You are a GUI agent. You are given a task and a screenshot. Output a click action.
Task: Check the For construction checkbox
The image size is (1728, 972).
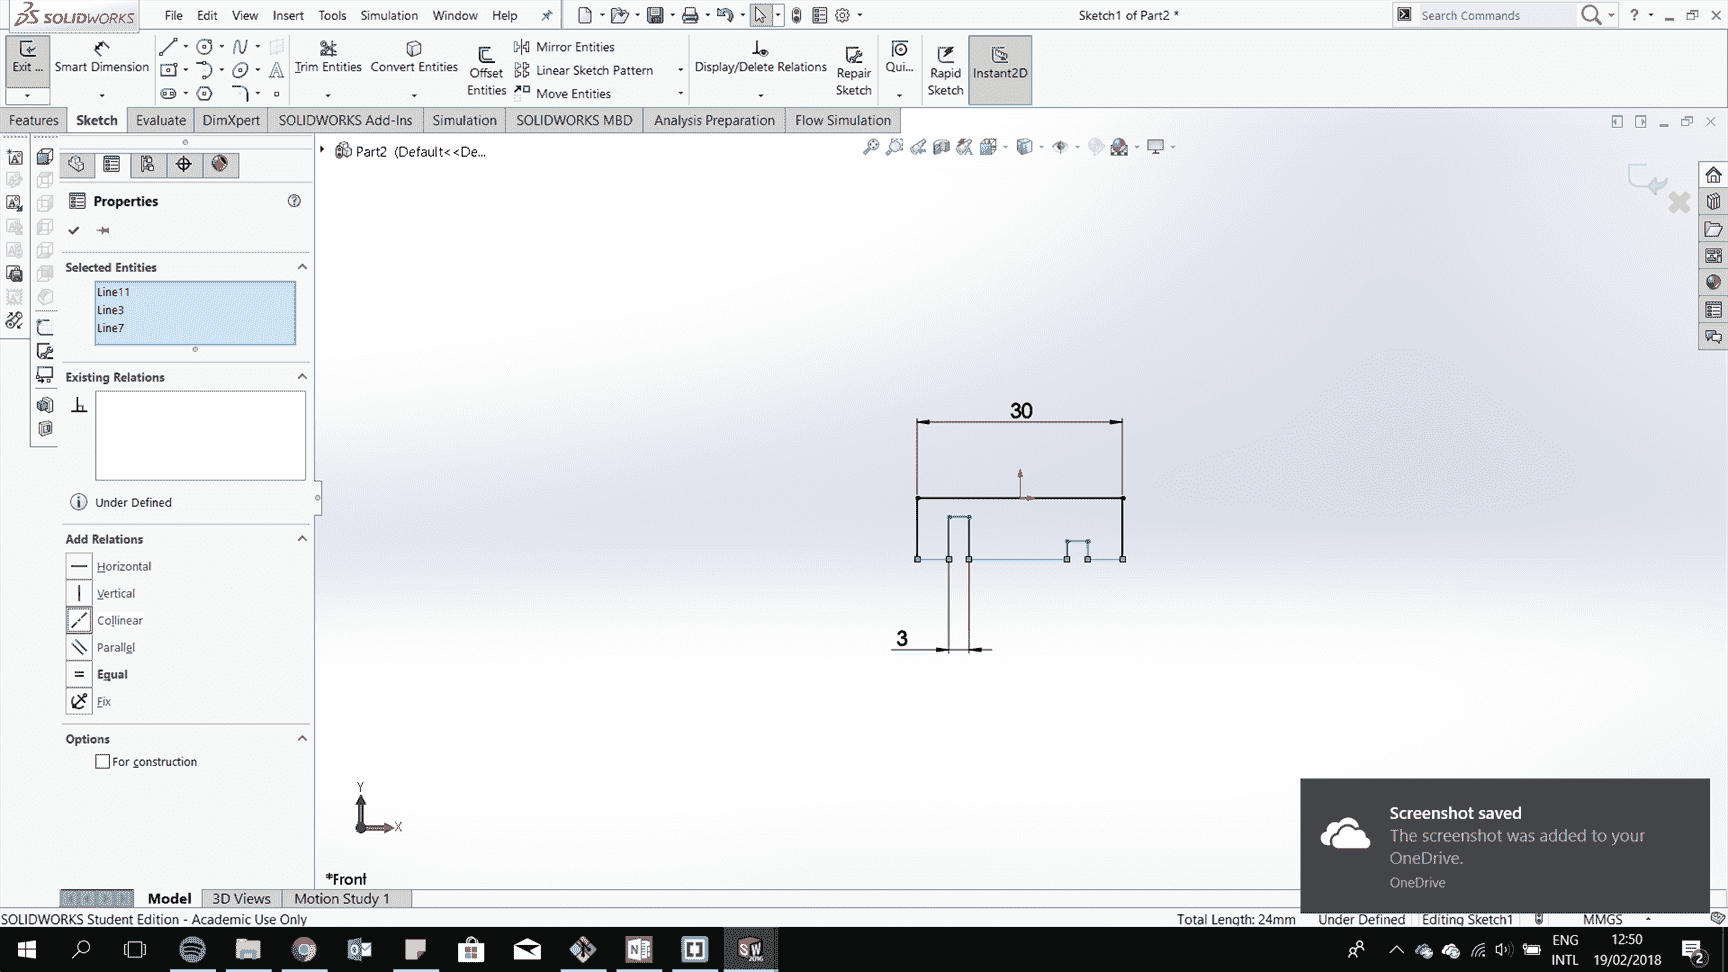102,761
